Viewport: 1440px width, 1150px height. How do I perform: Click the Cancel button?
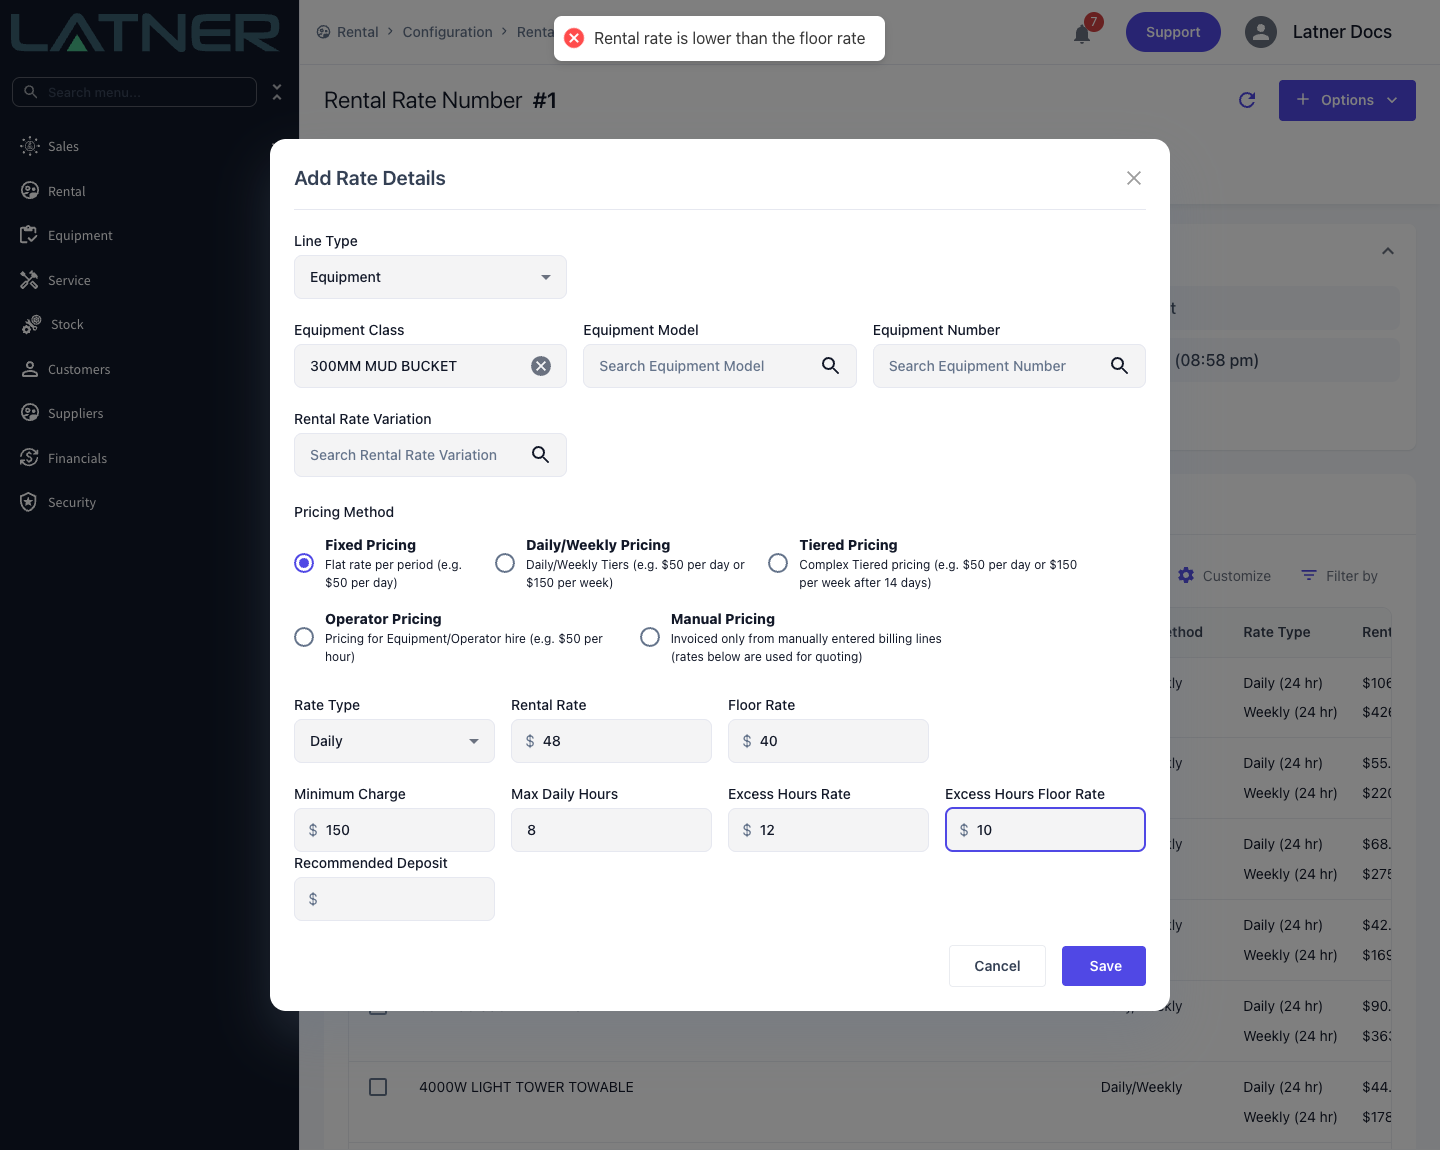point(997,966)
